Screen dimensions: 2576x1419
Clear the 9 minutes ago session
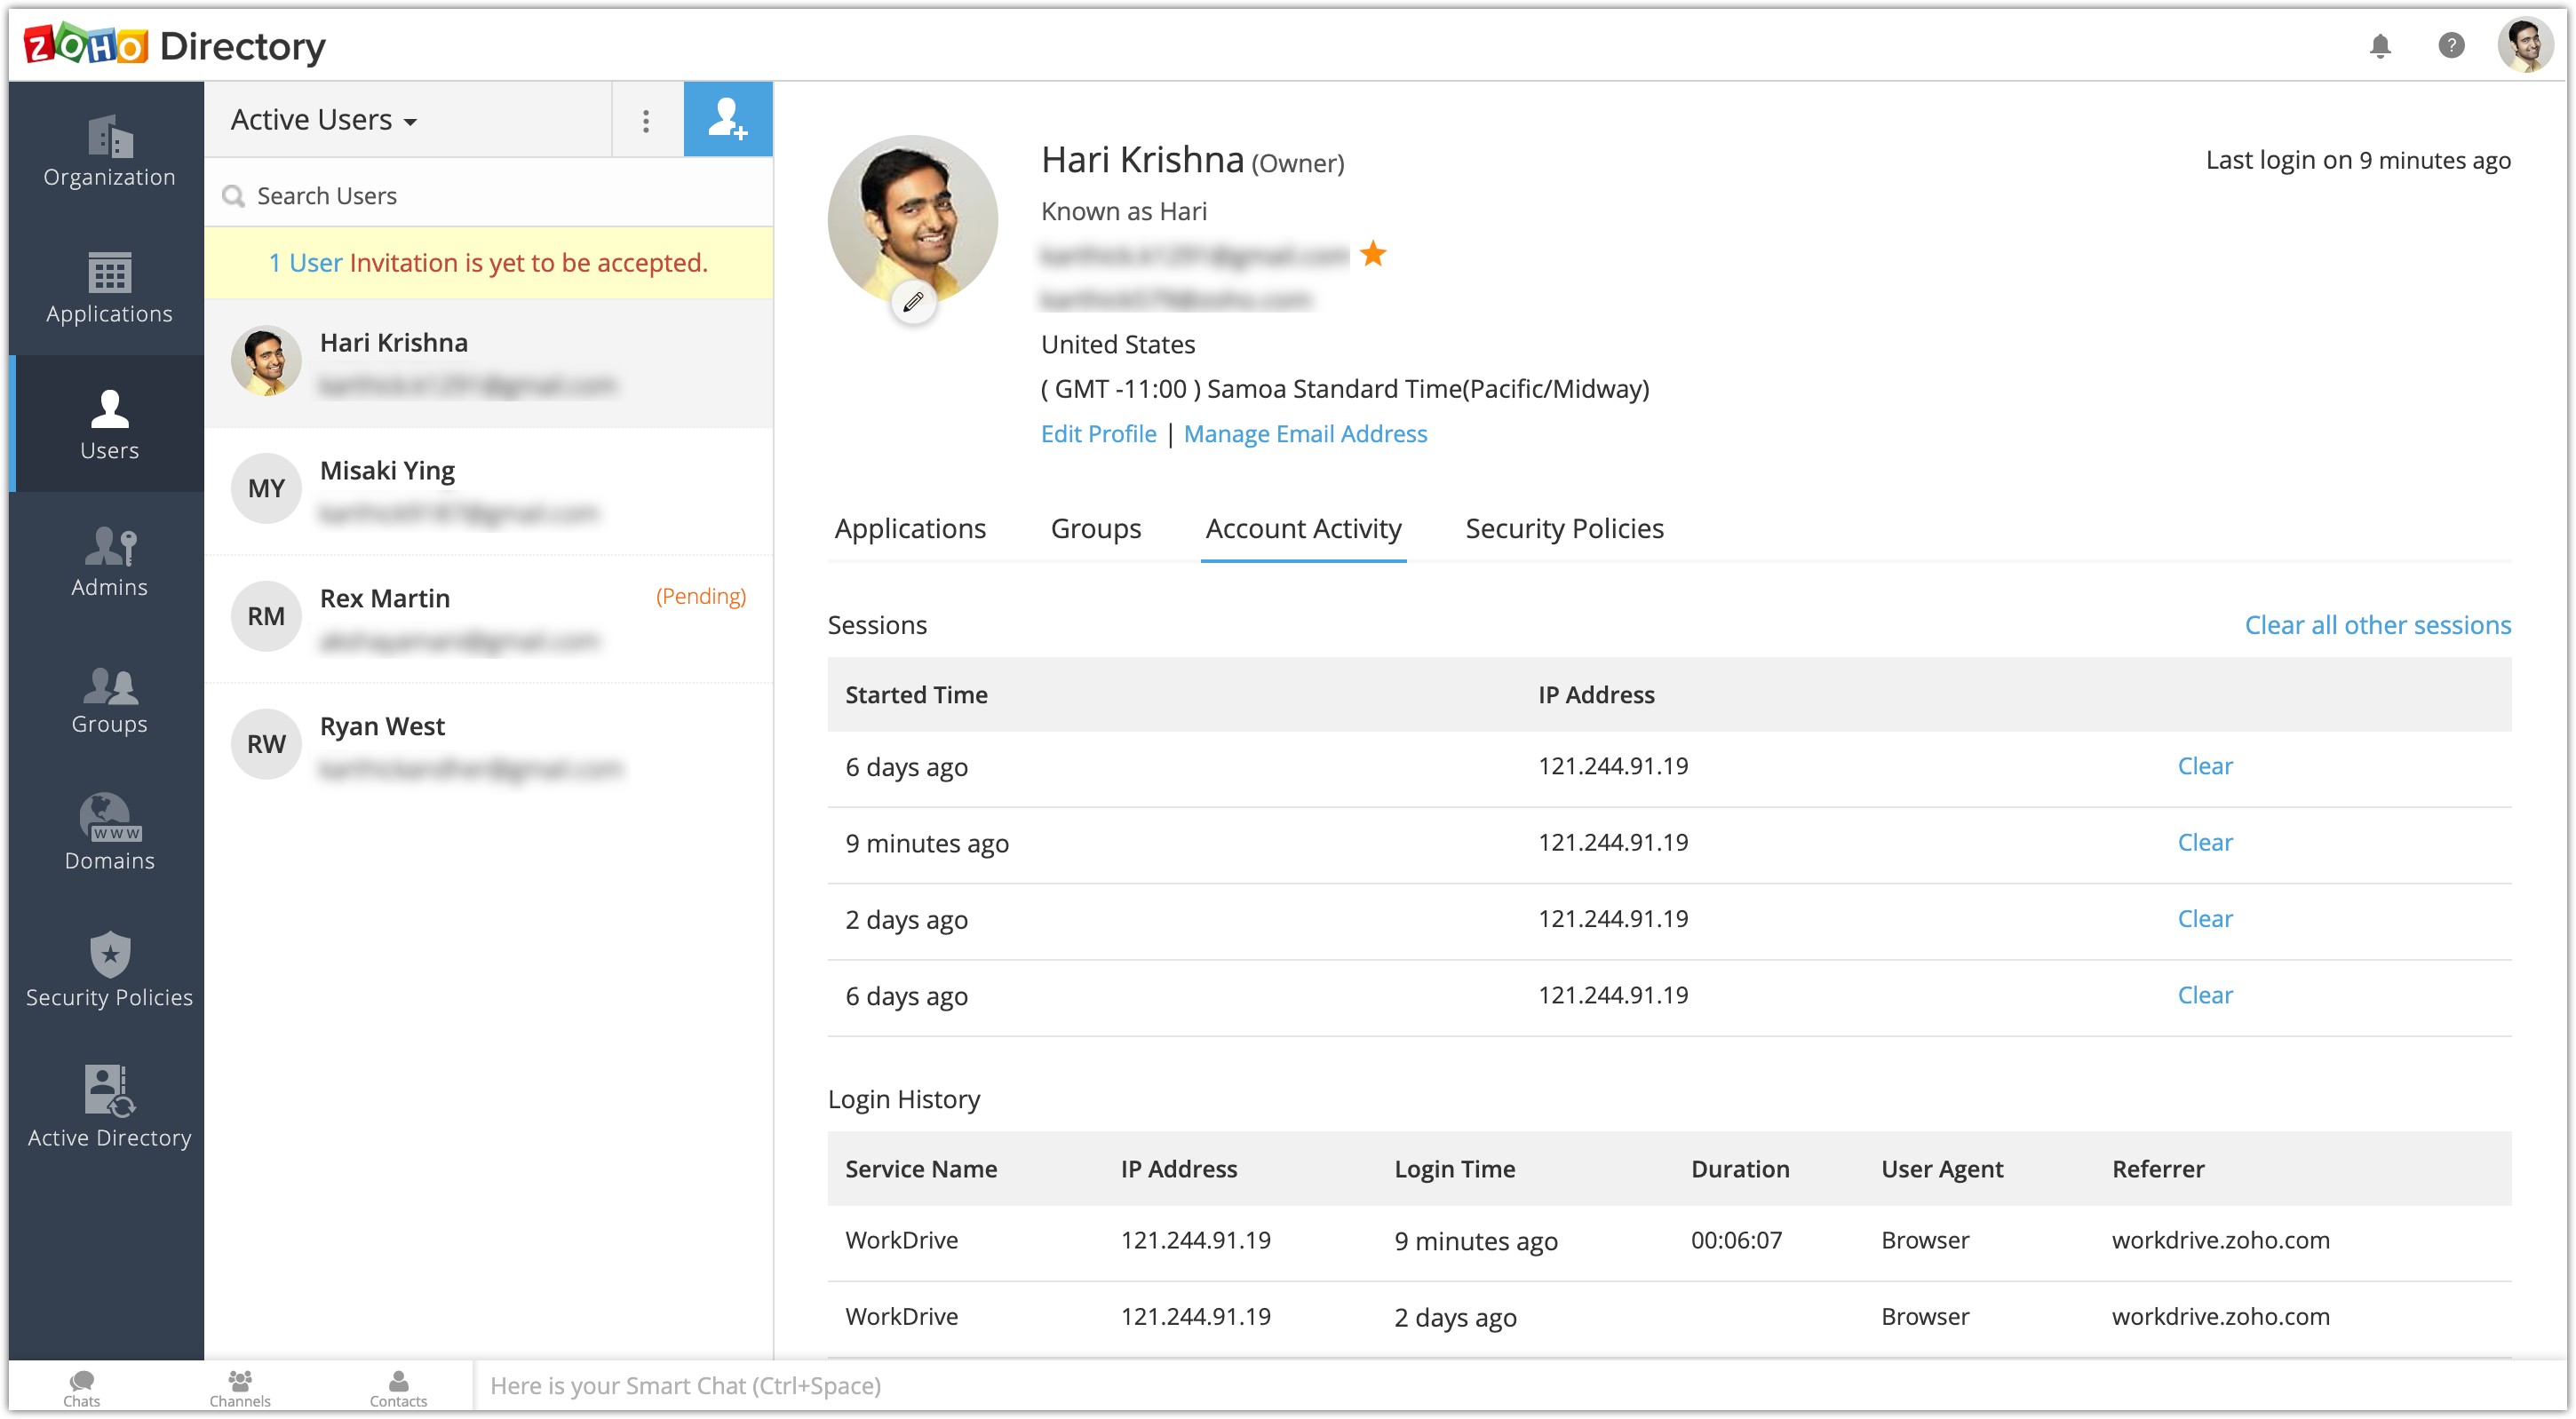(x=2204, y=842)
